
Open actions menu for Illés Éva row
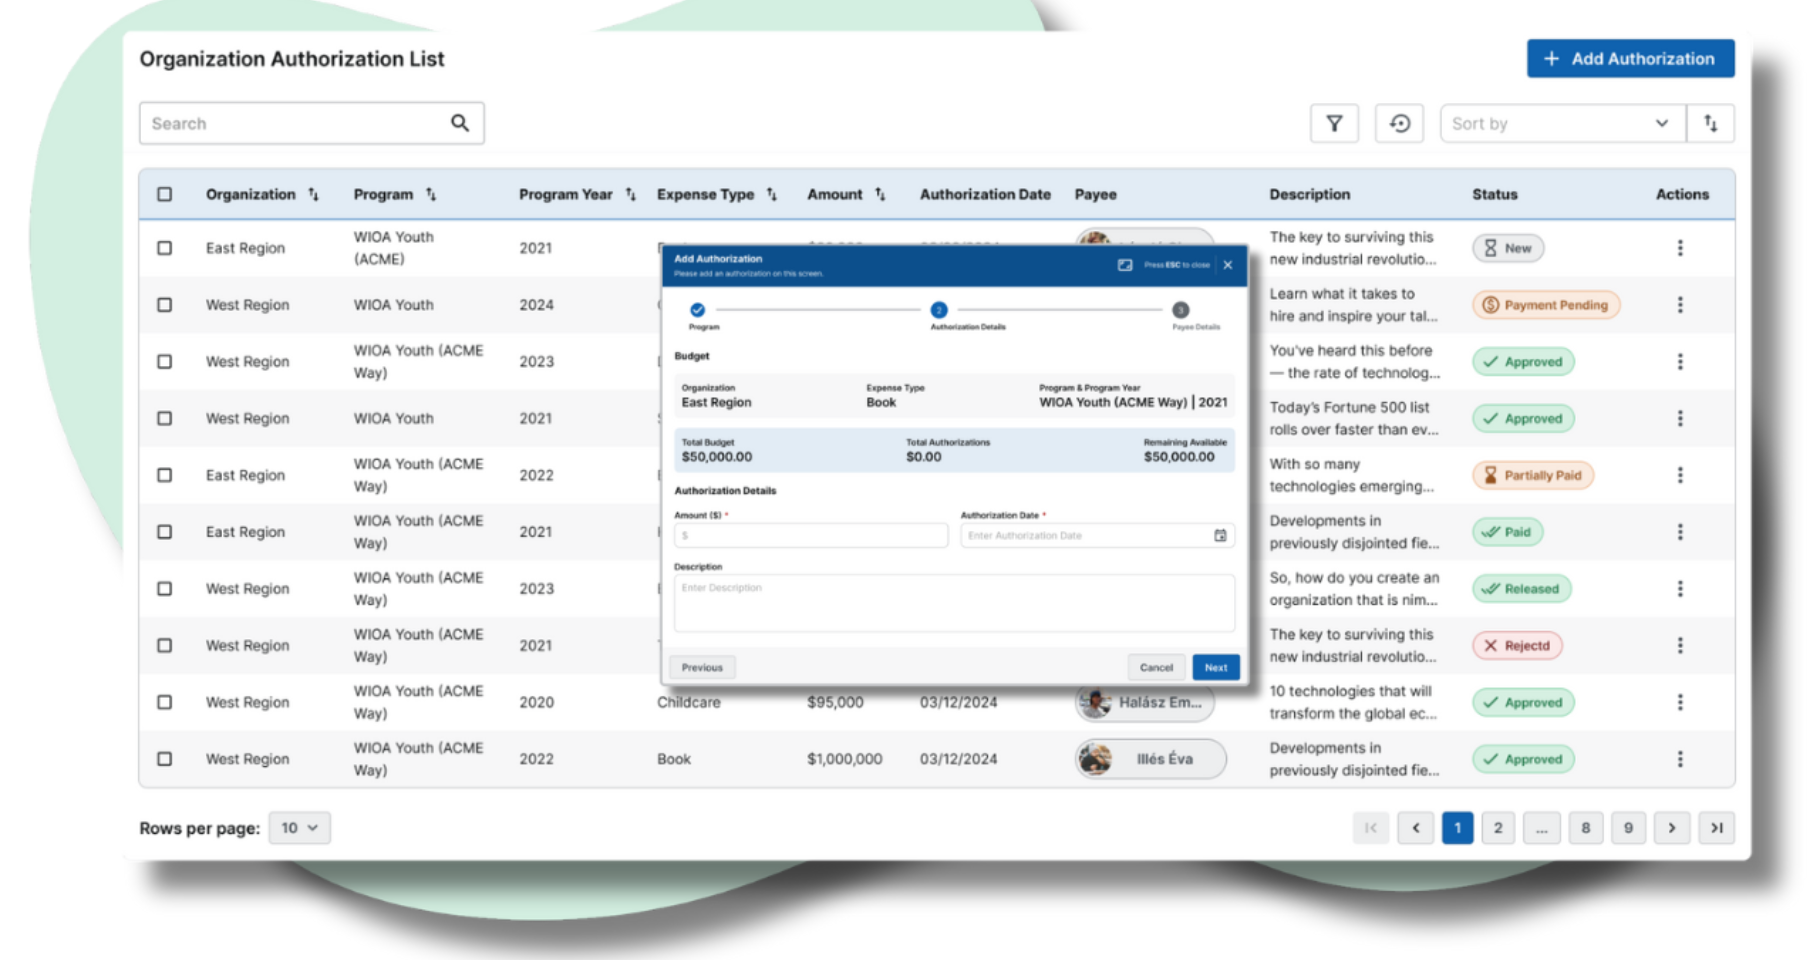point(1680,759)
